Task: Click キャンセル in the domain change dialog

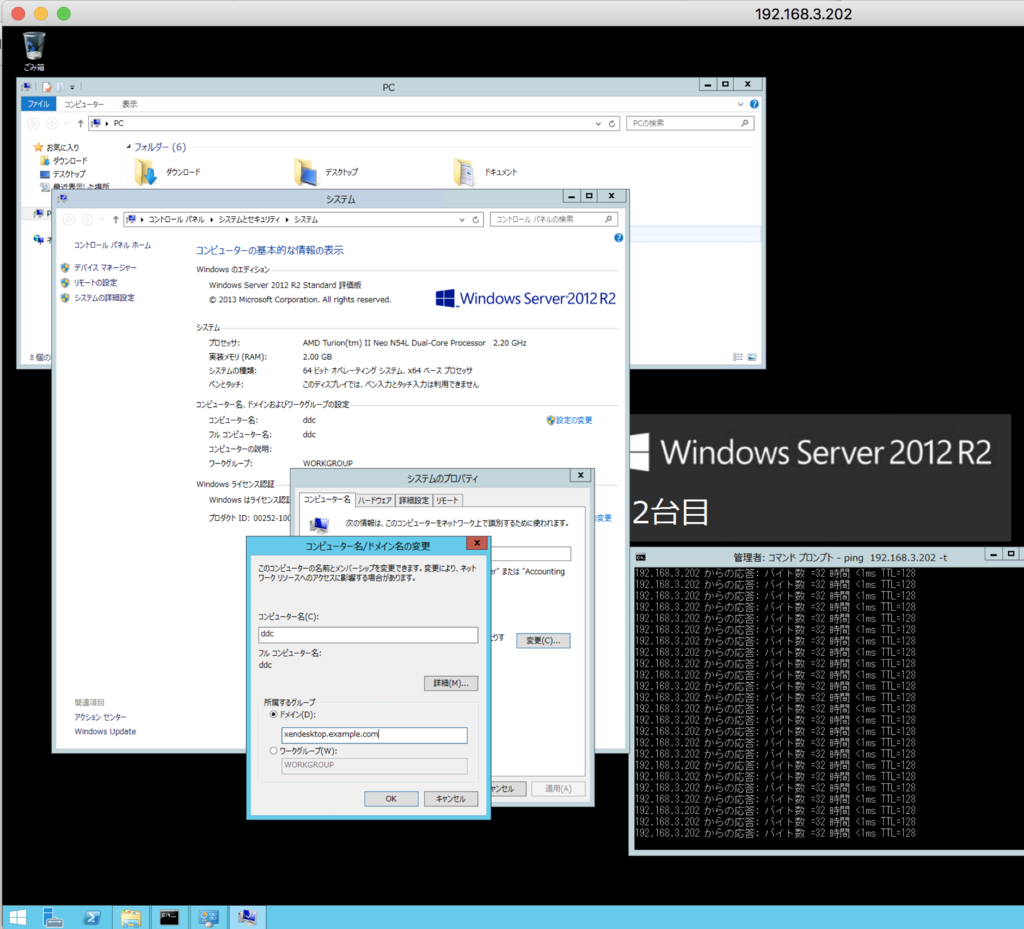Action: pos(451,798)
